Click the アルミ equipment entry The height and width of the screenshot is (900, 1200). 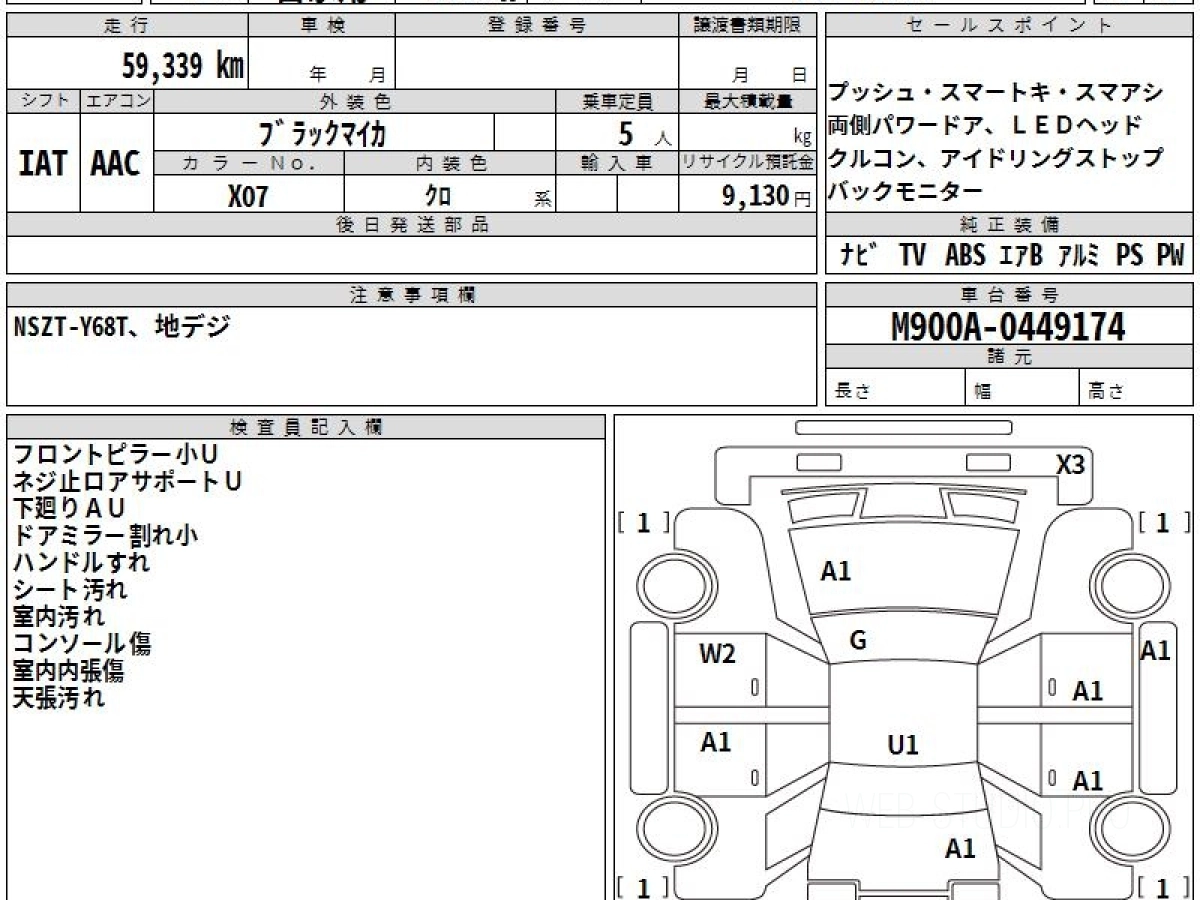[x=1079, y=255]
